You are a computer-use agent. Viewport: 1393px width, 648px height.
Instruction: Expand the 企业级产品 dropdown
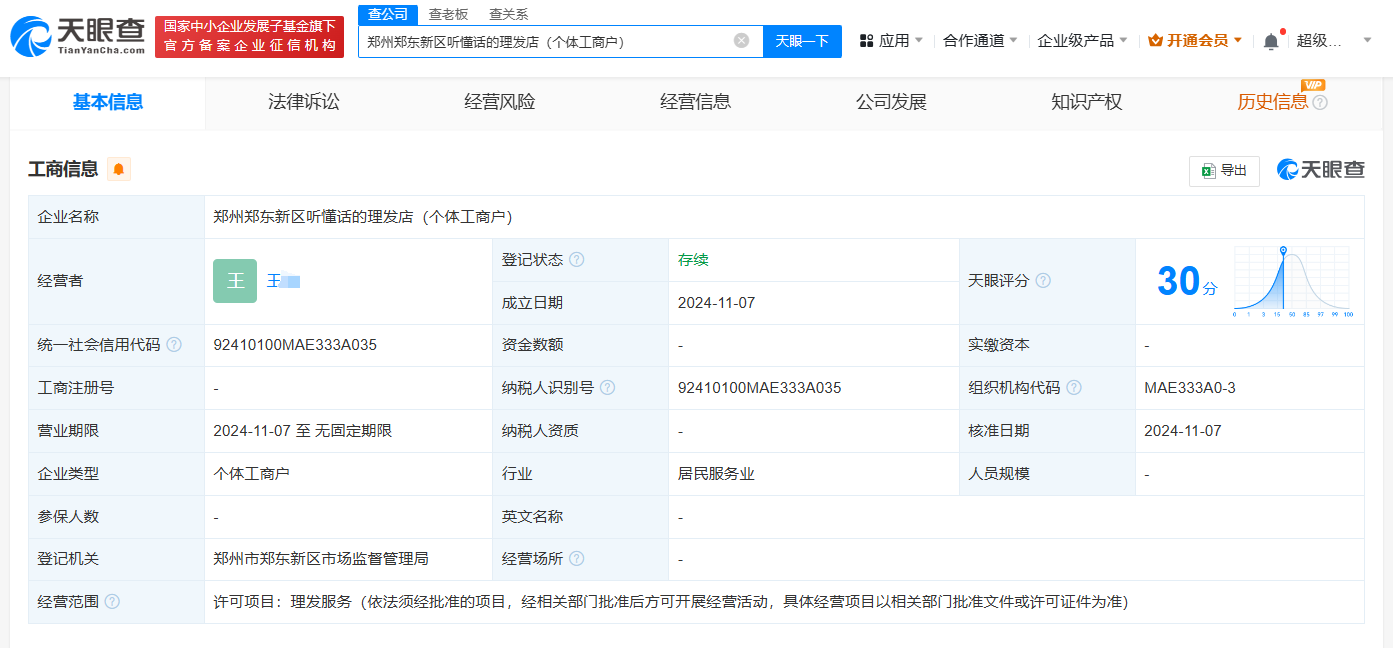[x=1082, y=41]
